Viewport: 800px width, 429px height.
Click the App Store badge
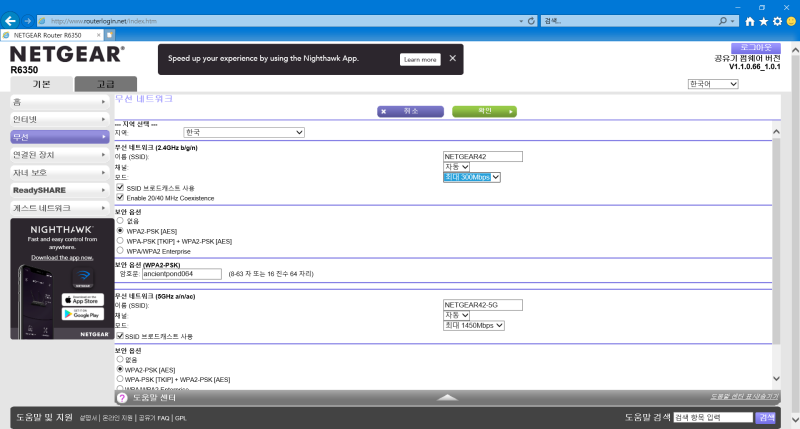click(x=83, y=299)
